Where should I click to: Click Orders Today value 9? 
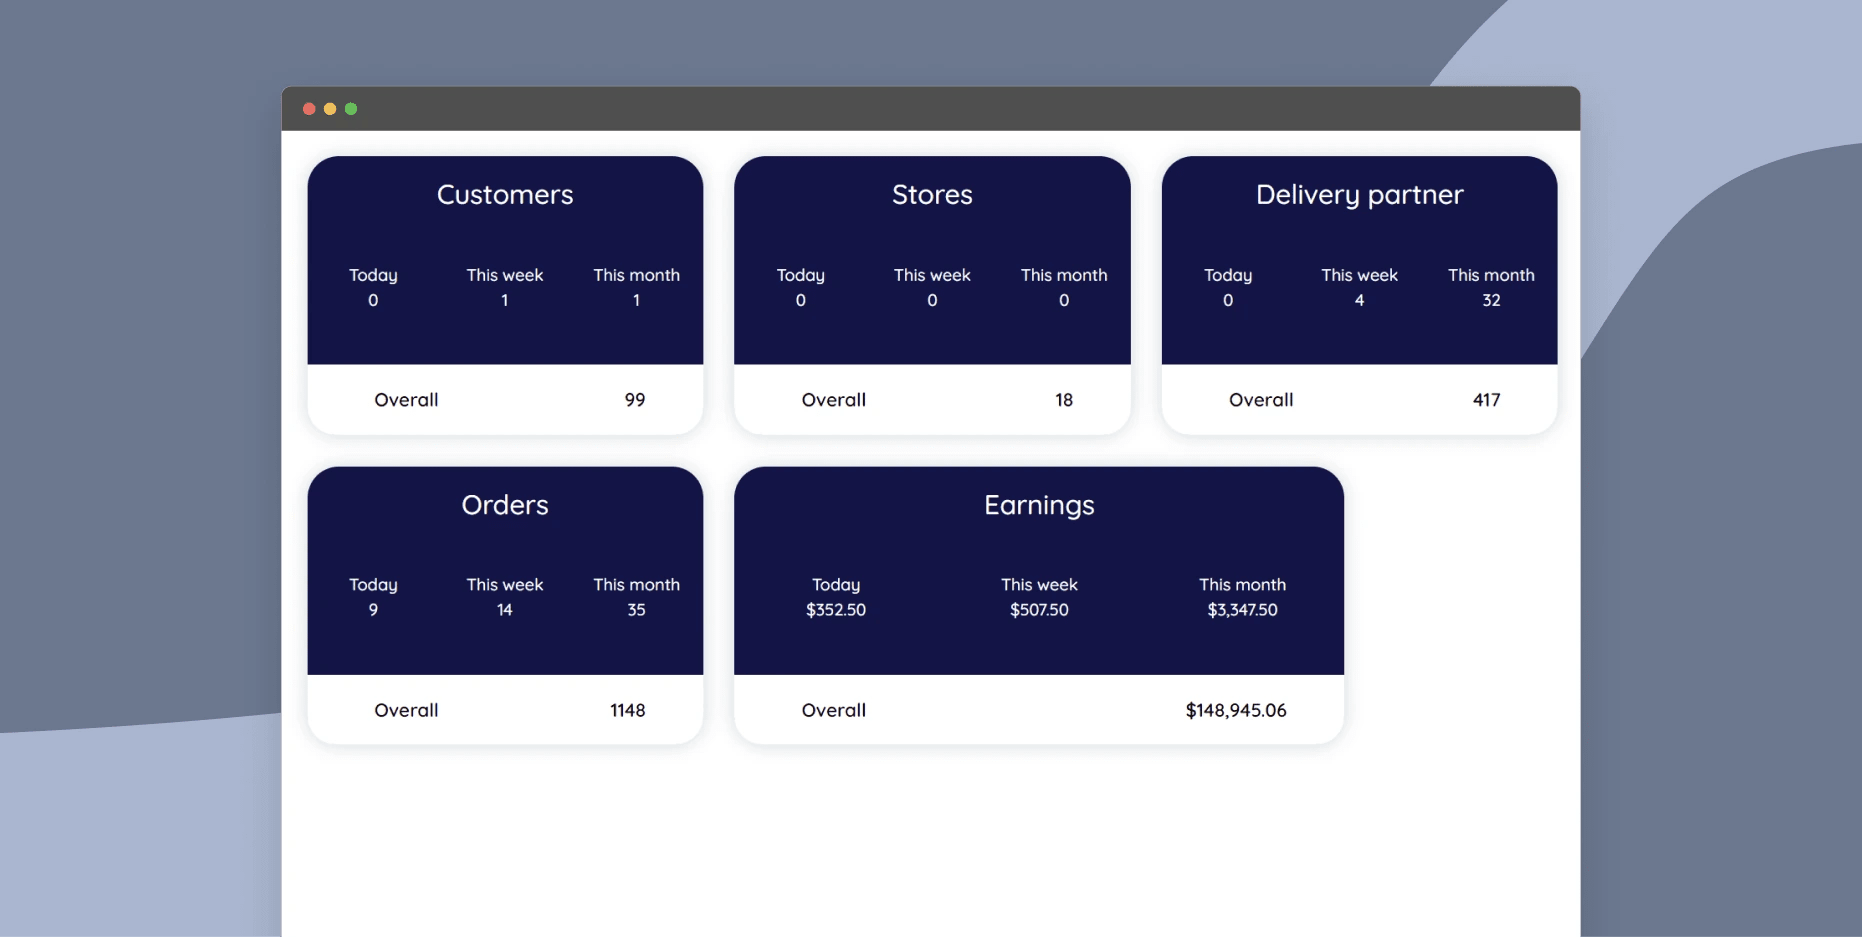point(373,610)
